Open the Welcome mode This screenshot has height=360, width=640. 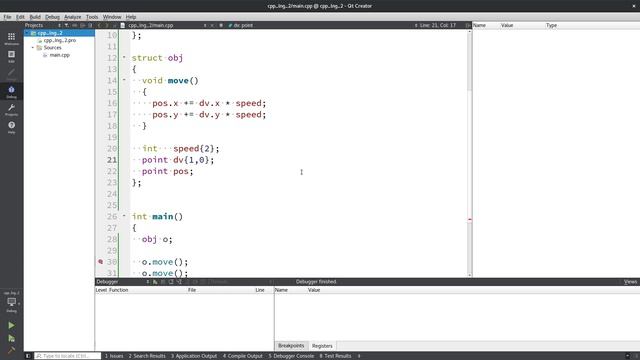11,38
